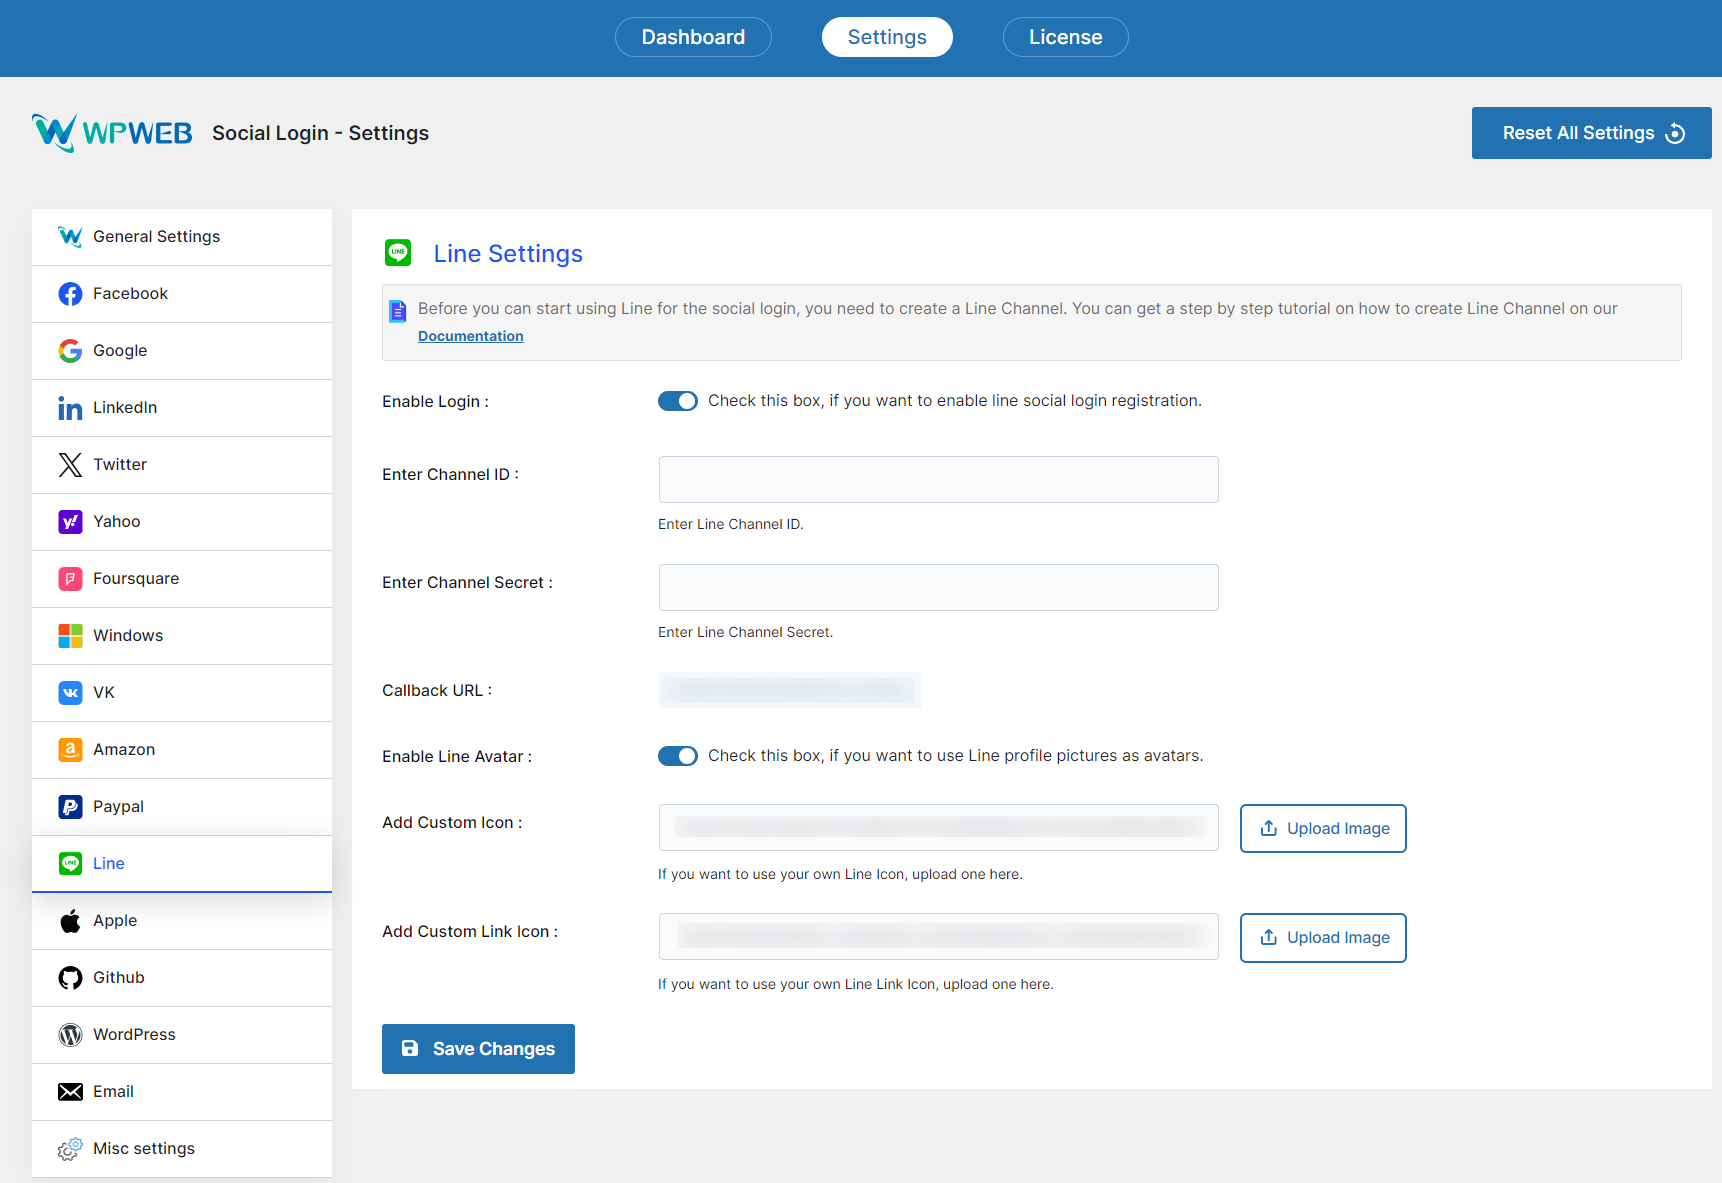
Task: Turn off Enable Line Avatar toggle
Action: coord(677,756)
